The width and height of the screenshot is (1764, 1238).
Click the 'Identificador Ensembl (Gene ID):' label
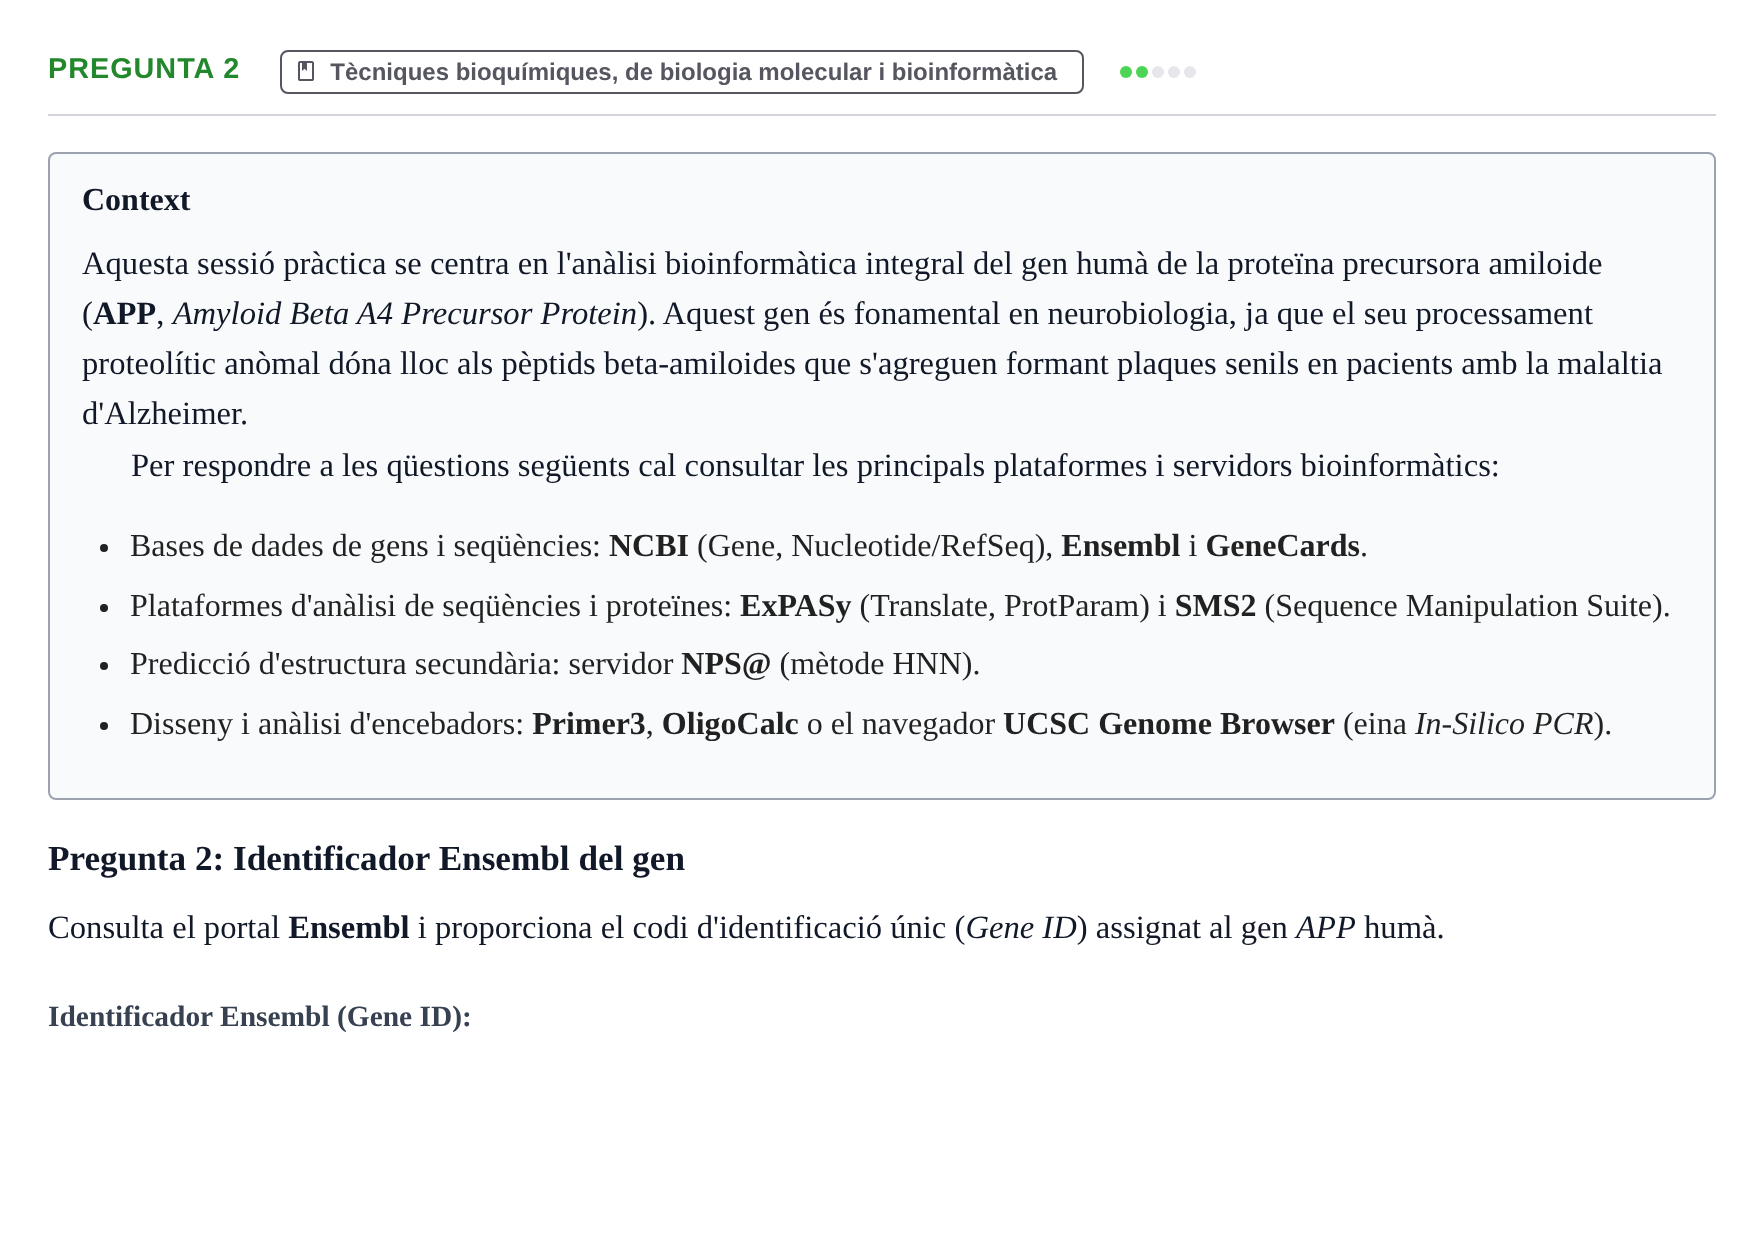pos(259,1017)
